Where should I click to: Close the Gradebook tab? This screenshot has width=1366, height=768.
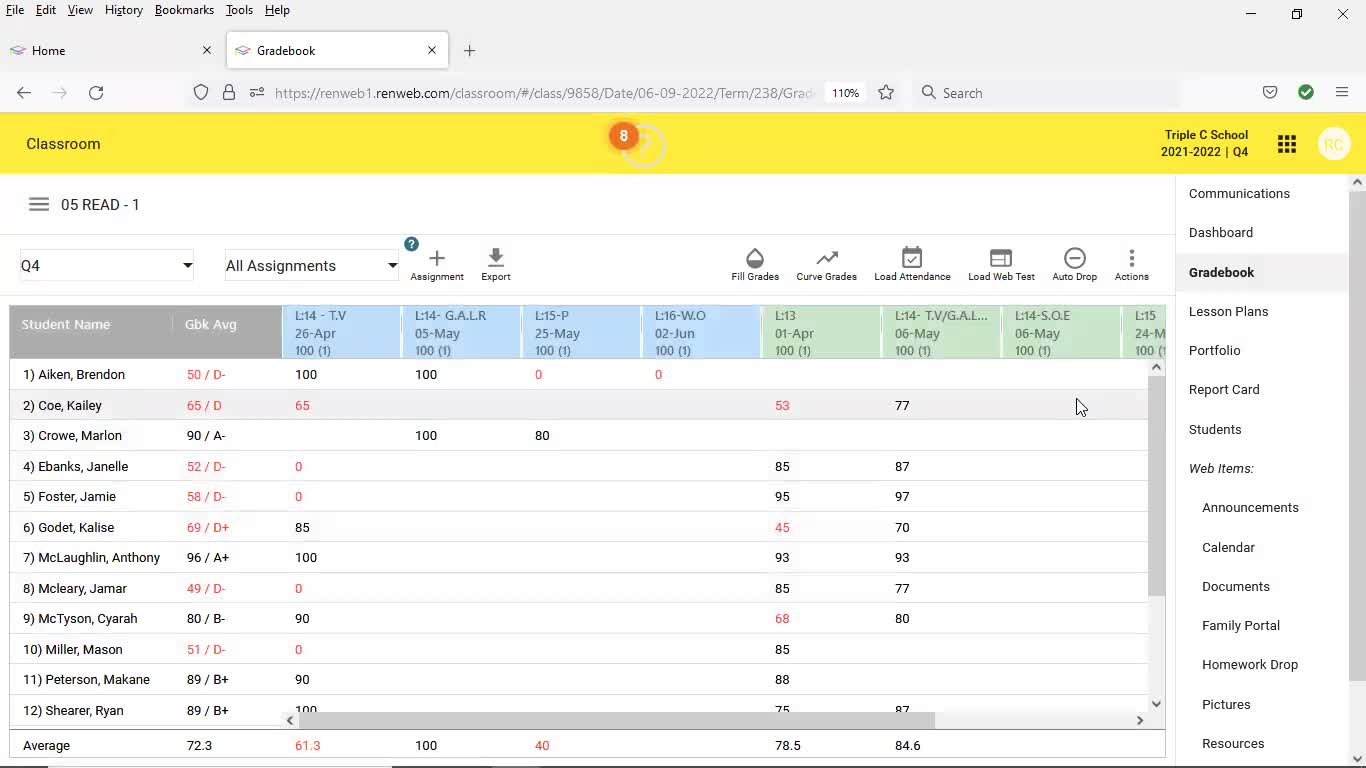coord(432,50)
